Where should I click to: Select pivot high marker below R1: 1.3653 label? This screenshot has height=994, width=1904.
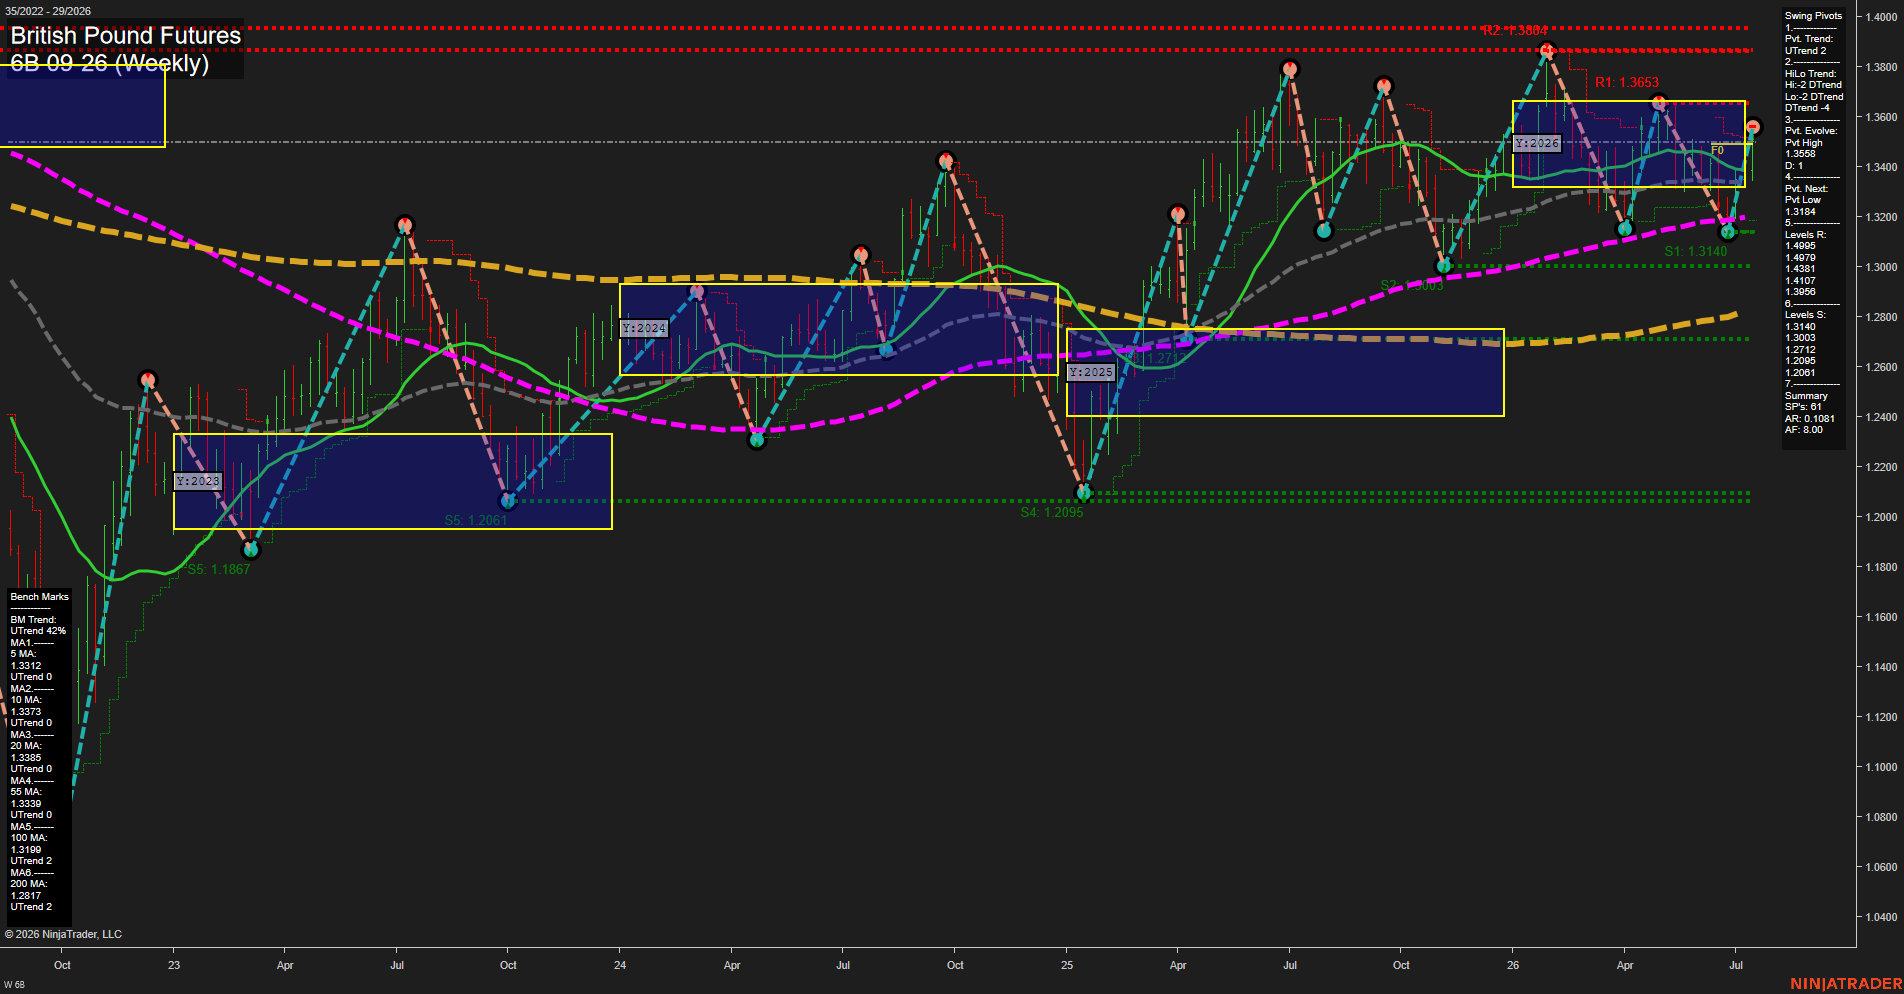click(1659, 102)
